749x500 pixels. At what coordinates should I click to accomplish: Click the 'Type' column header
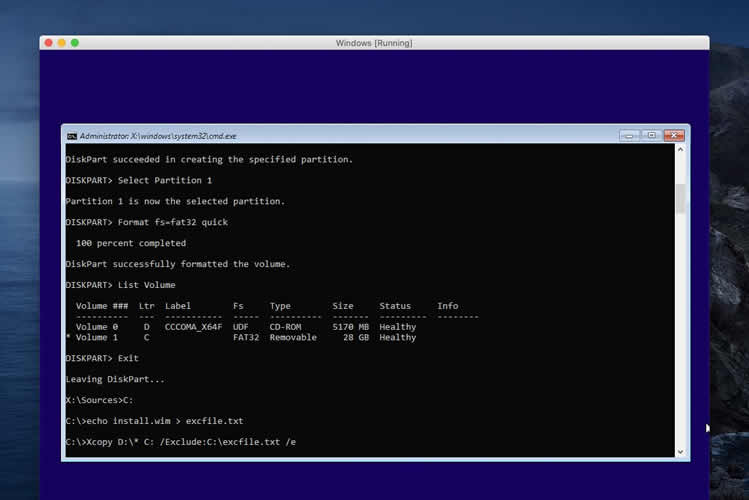pos(280,306)
